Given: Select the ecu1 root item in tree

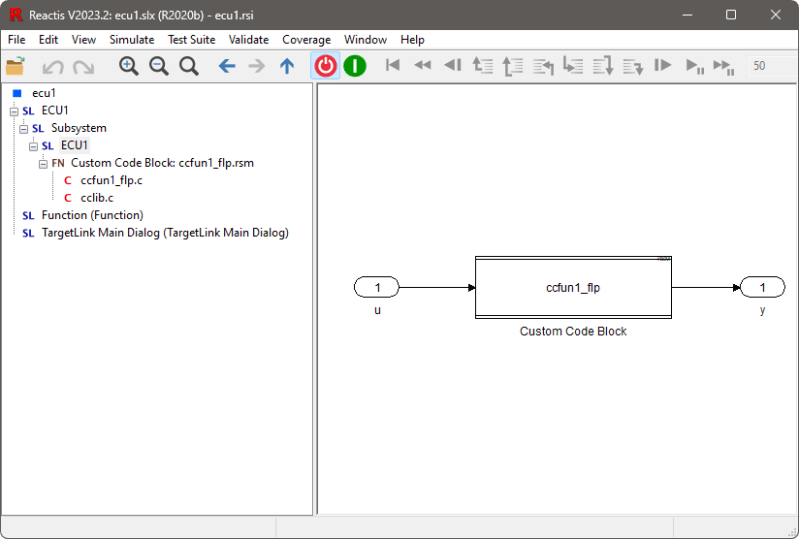Looking at the screenshot, I should pyautogui.click(x=44, y=93).
